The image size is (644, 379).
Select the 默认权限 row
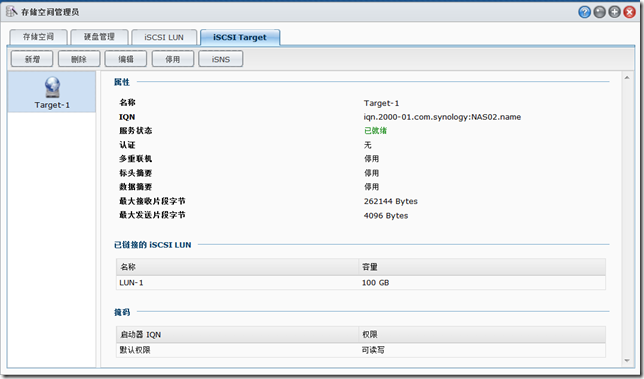coord(361,350)
